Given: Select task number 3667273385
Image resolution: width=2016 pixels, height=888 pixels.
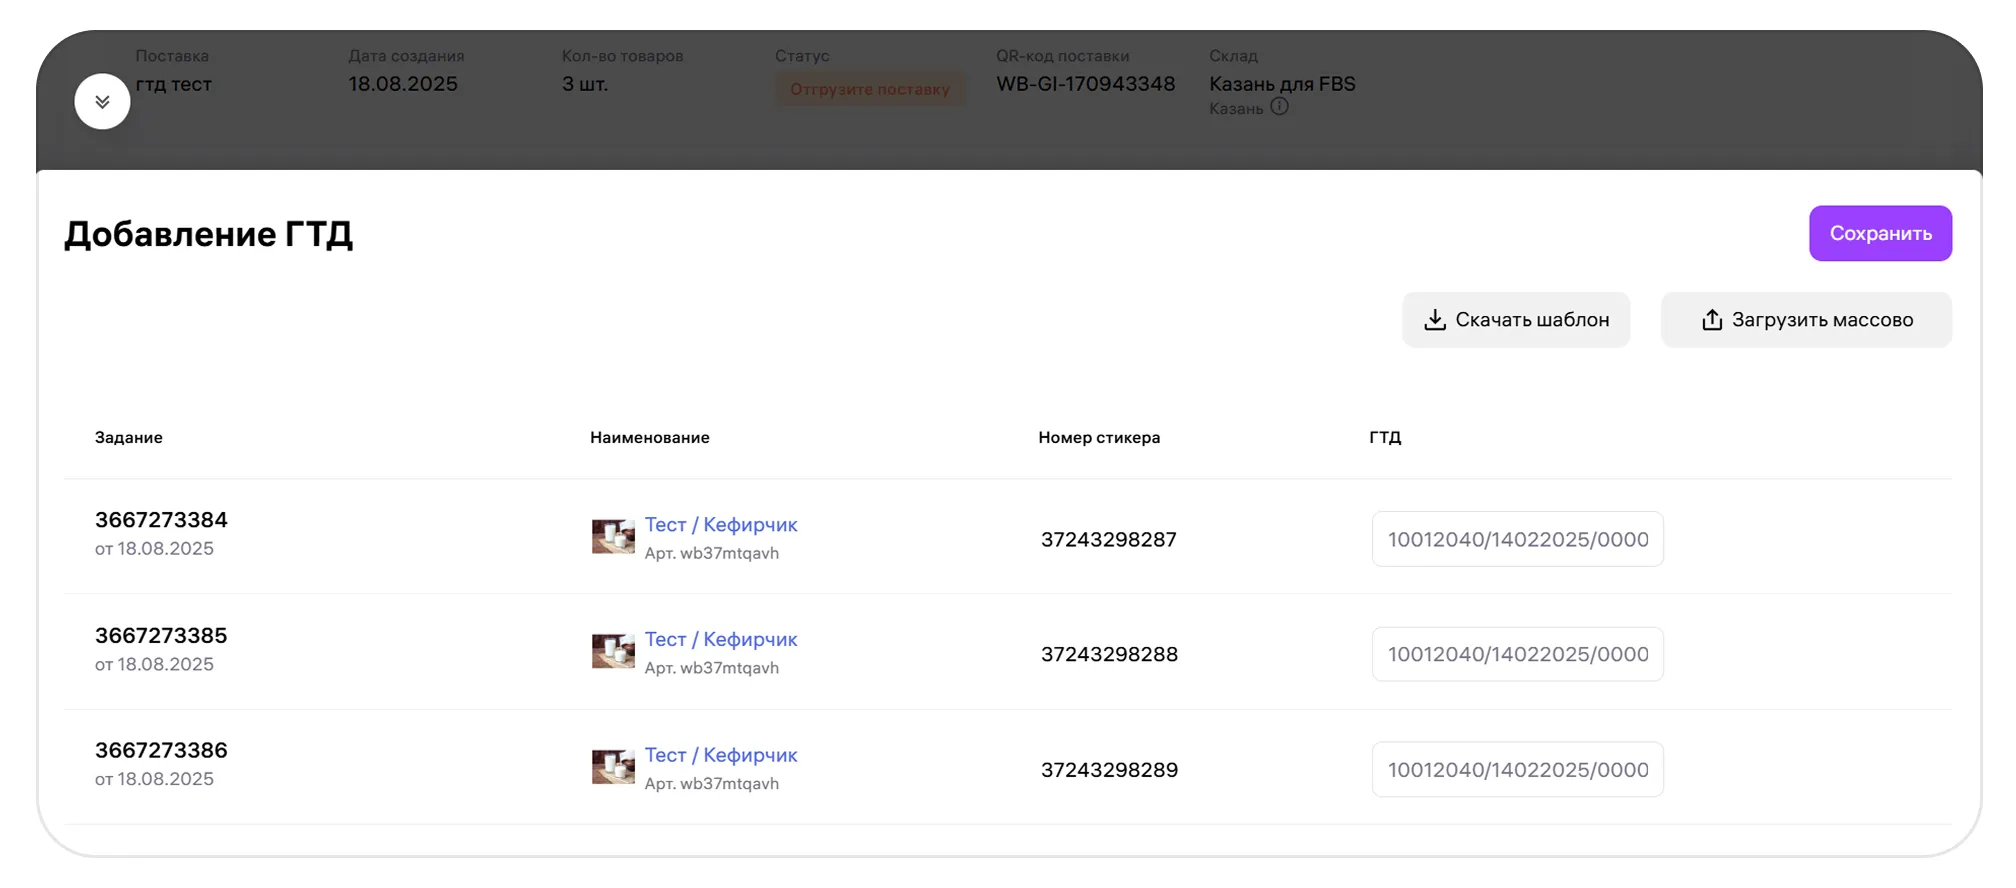Looking at the screenshot, I should 161,636.
